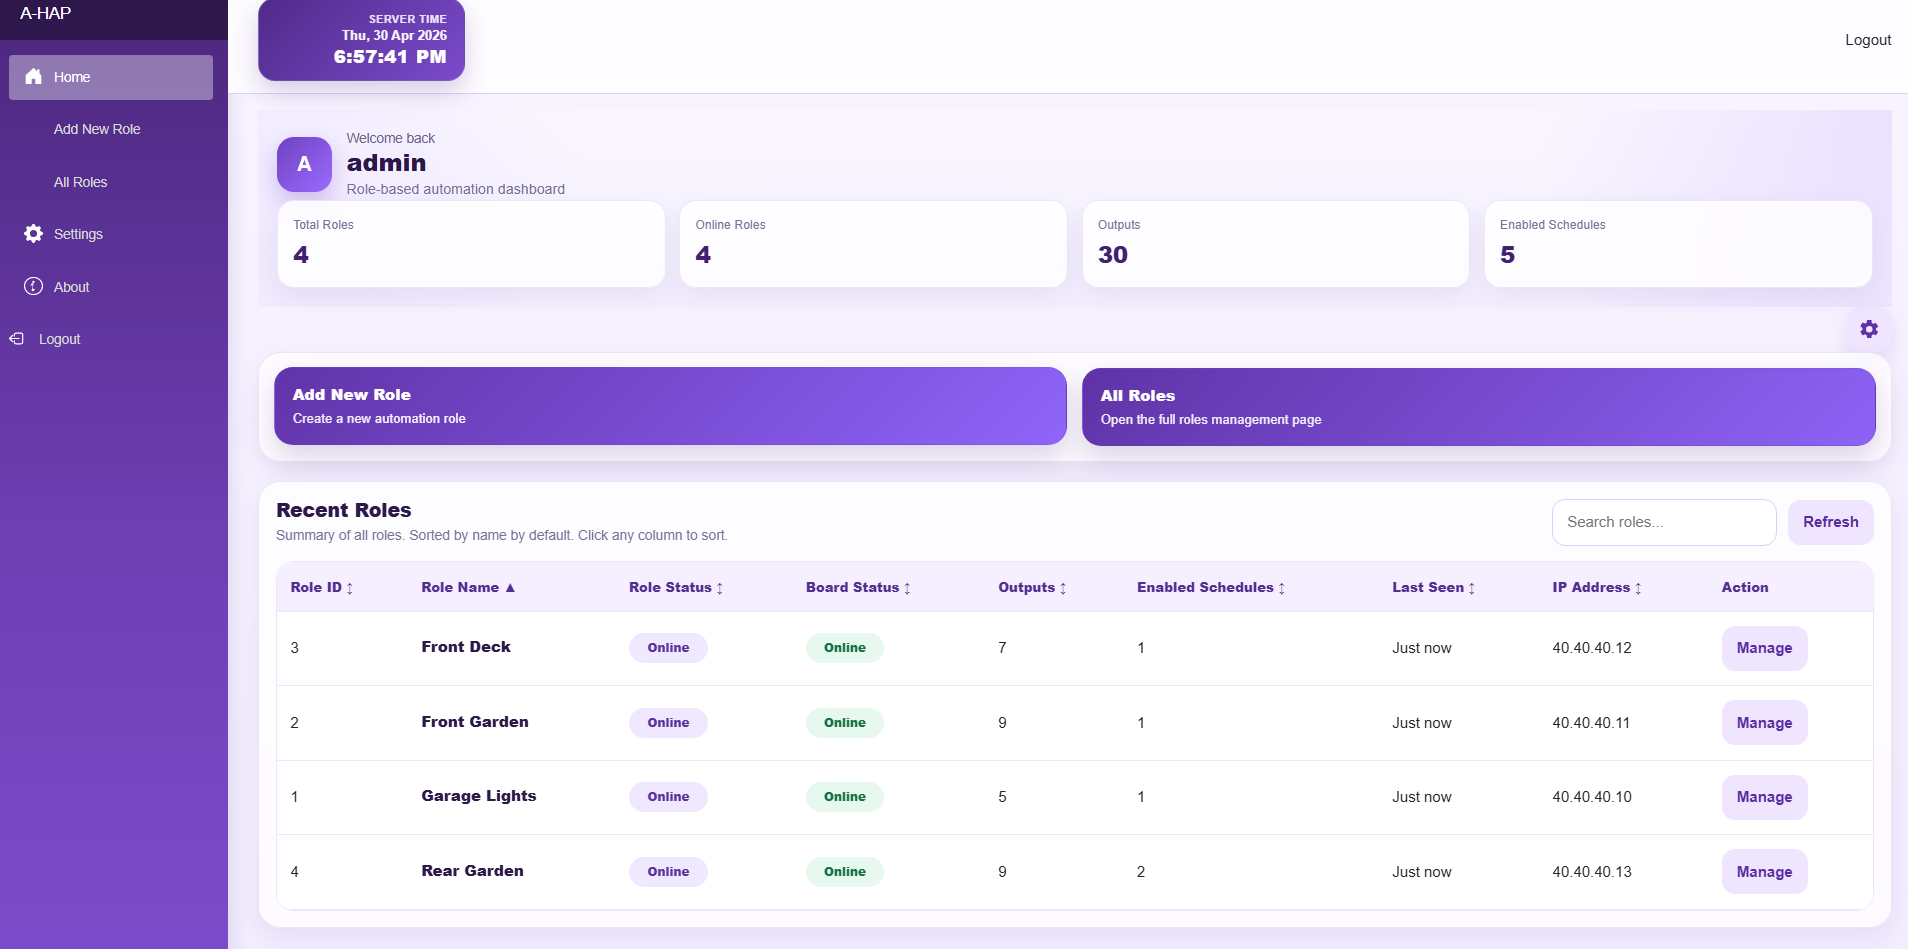Viewport: 1908px width, 949px height.
Task: Click Board Status Online badge for Front Deck
Action: point(845,648)
